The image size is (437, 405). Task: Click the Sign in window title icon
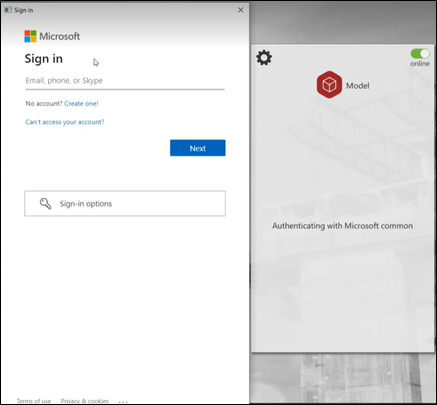click(8, 10)
